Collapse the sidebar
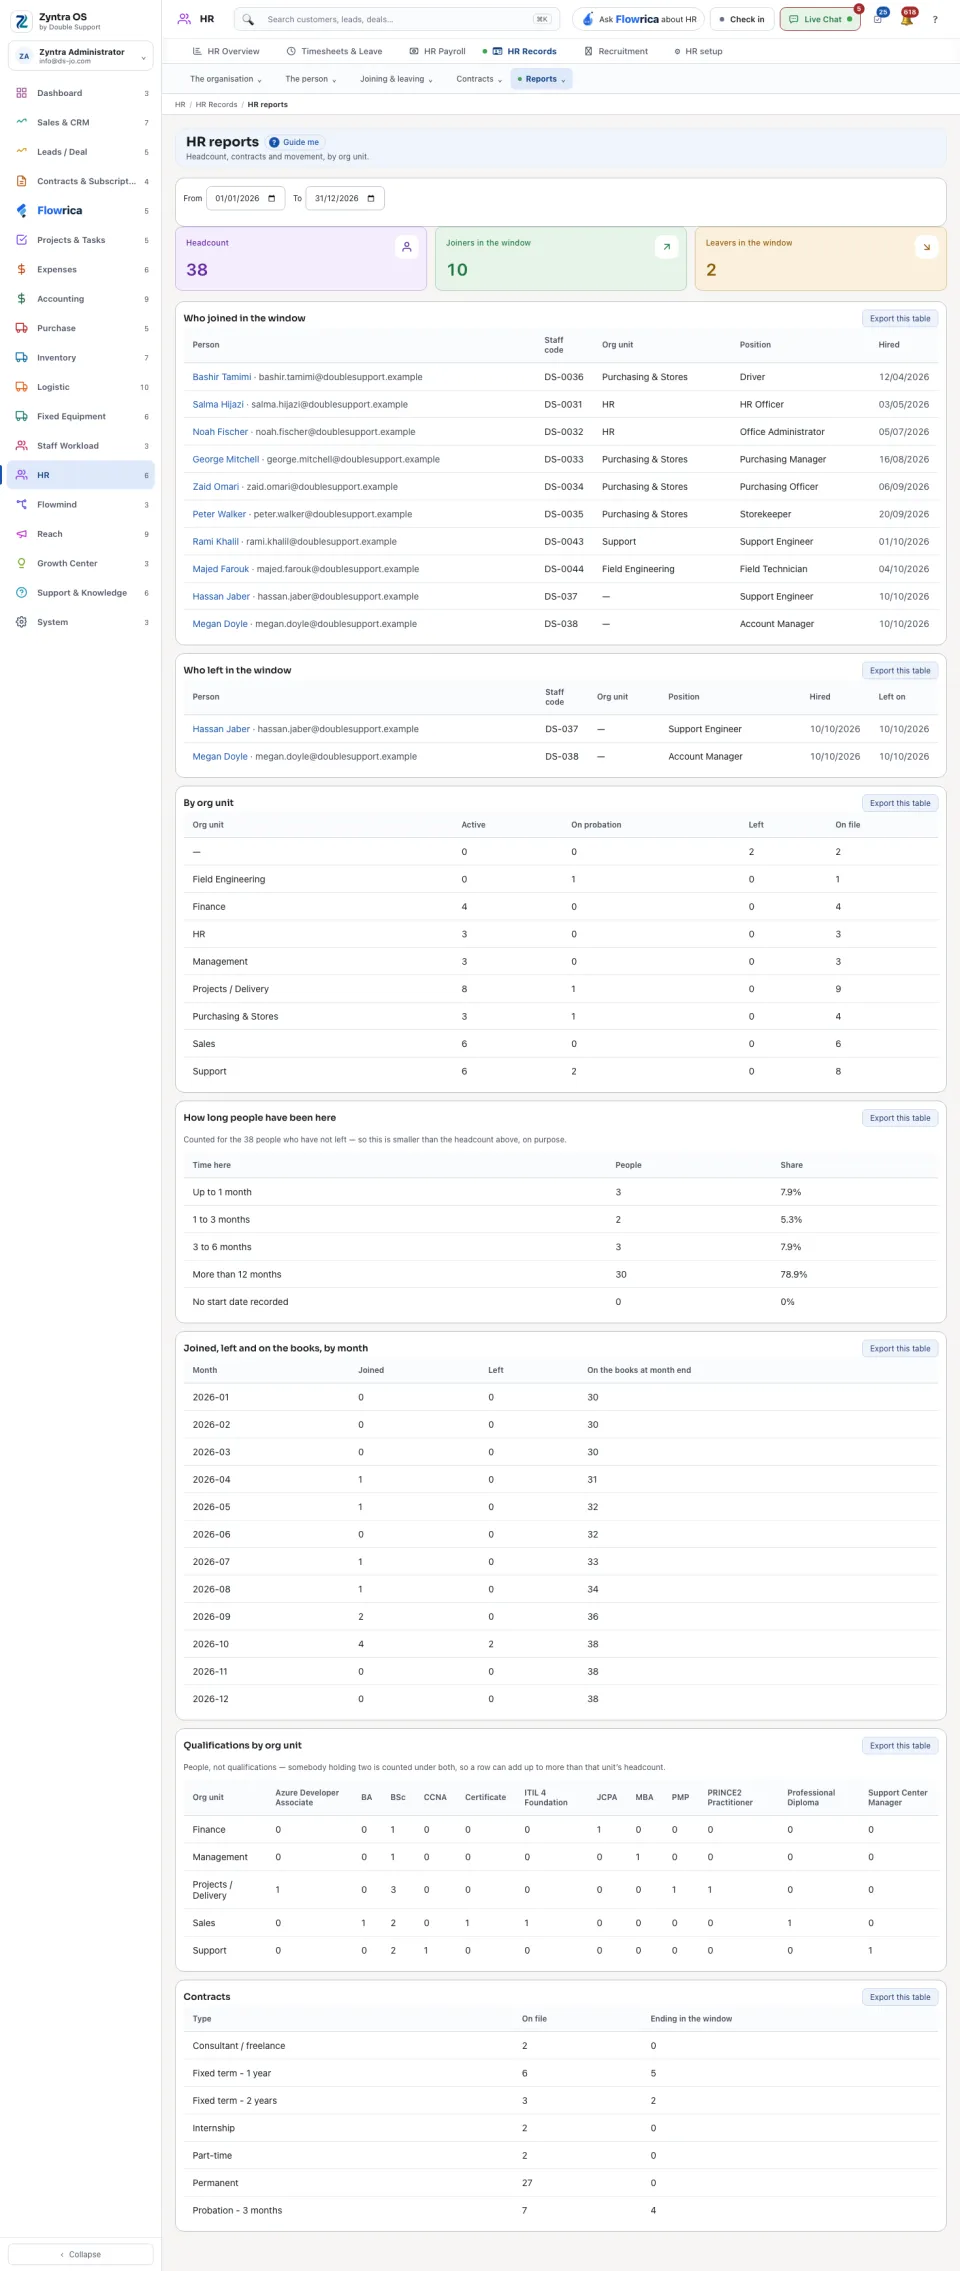The height and width of the screenshot is (2271, 960). [x=81, y=2254]
